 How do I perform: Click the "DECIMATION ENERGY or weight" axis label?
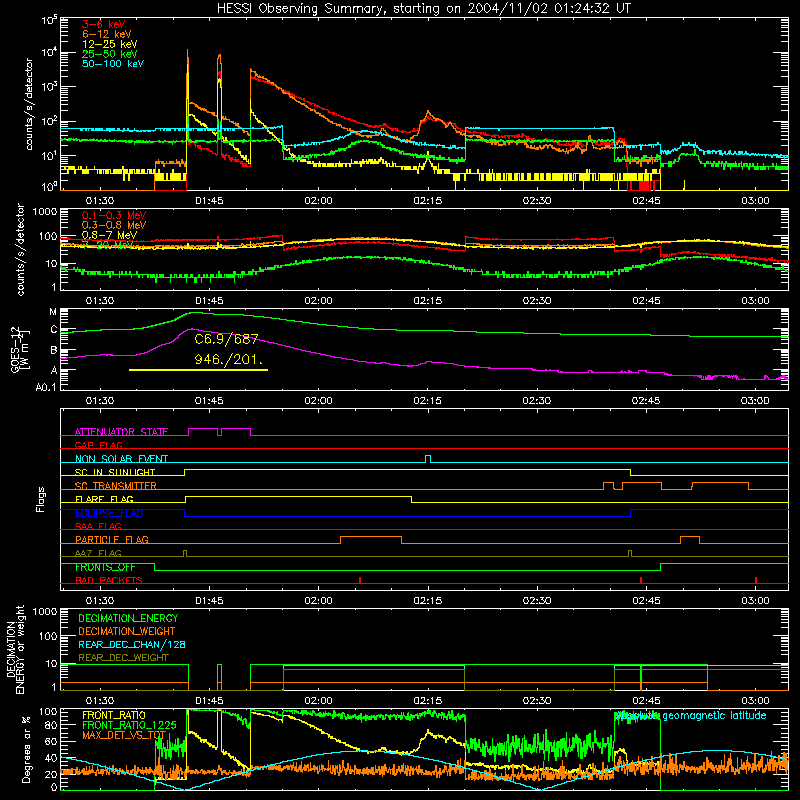(15, 649)
